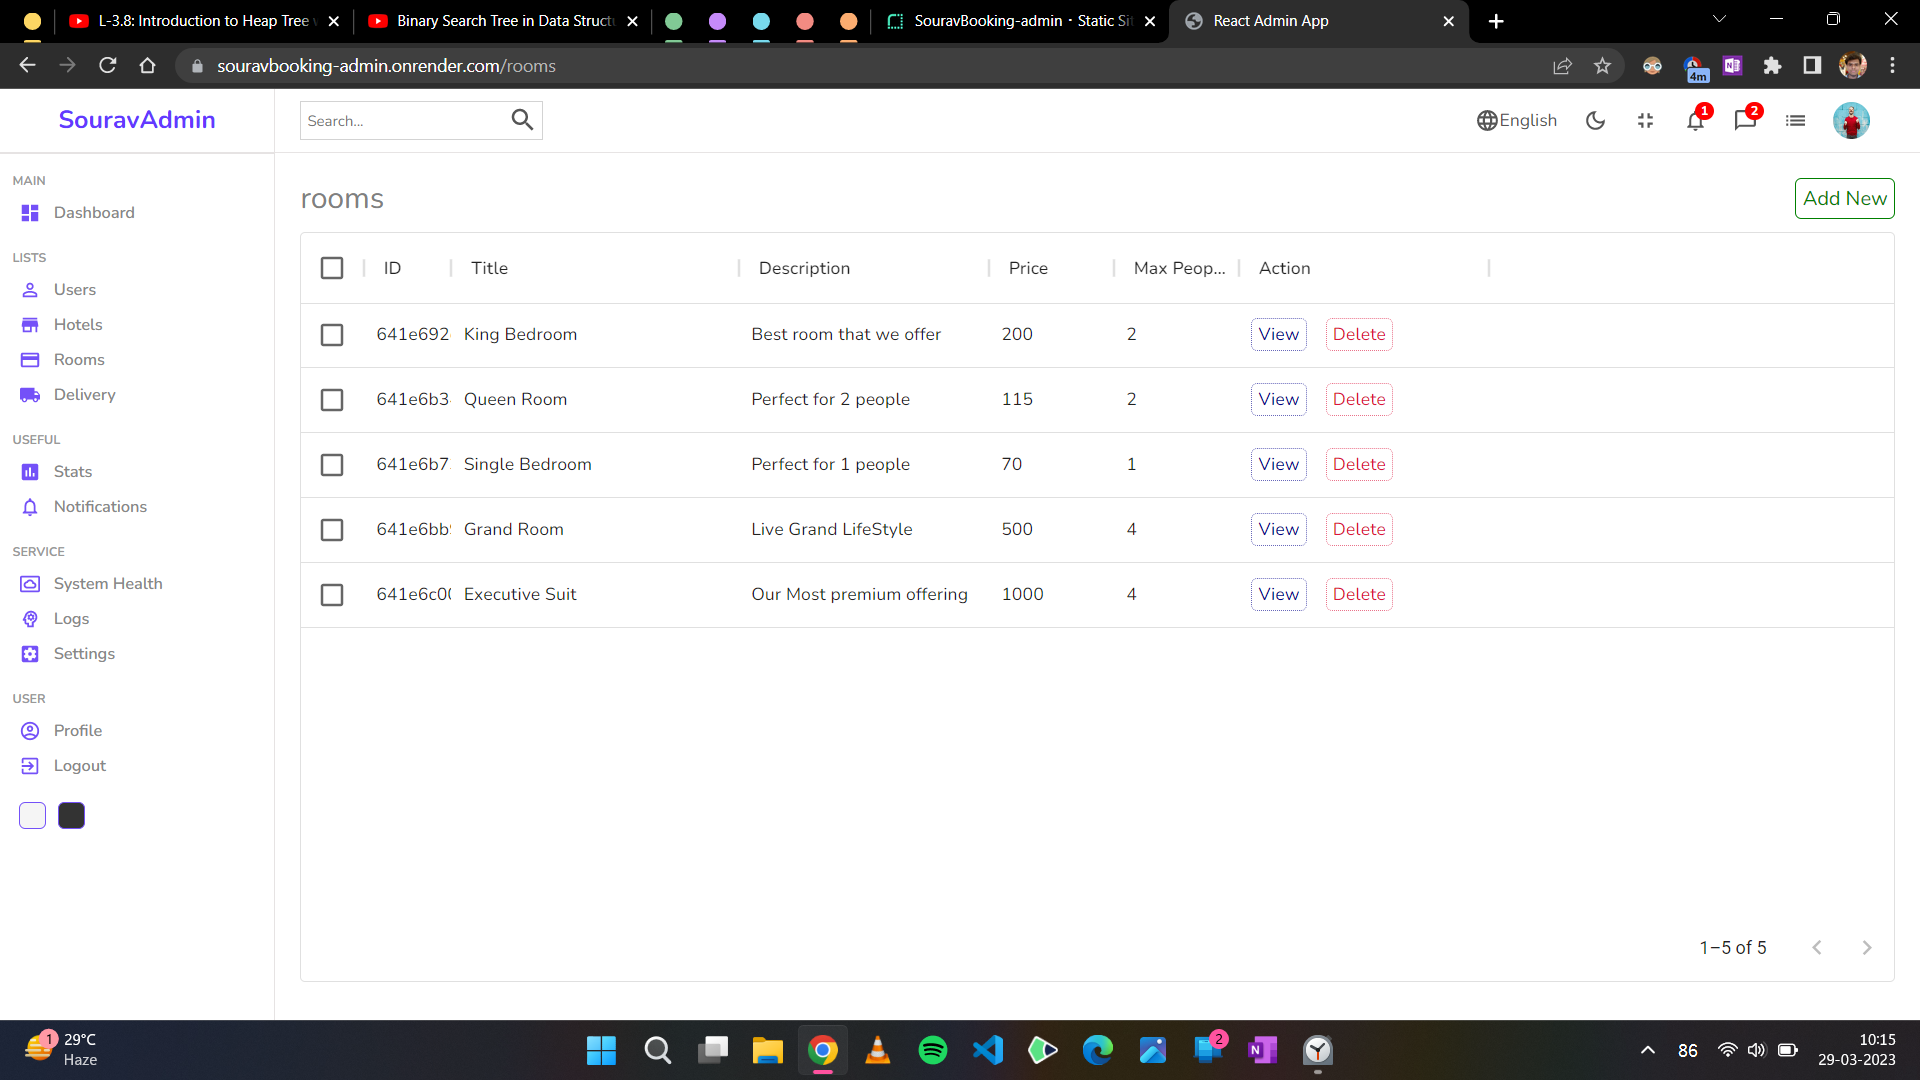Bookmark this page with star icon
1920x1080 pixels.
[1602, 66]
